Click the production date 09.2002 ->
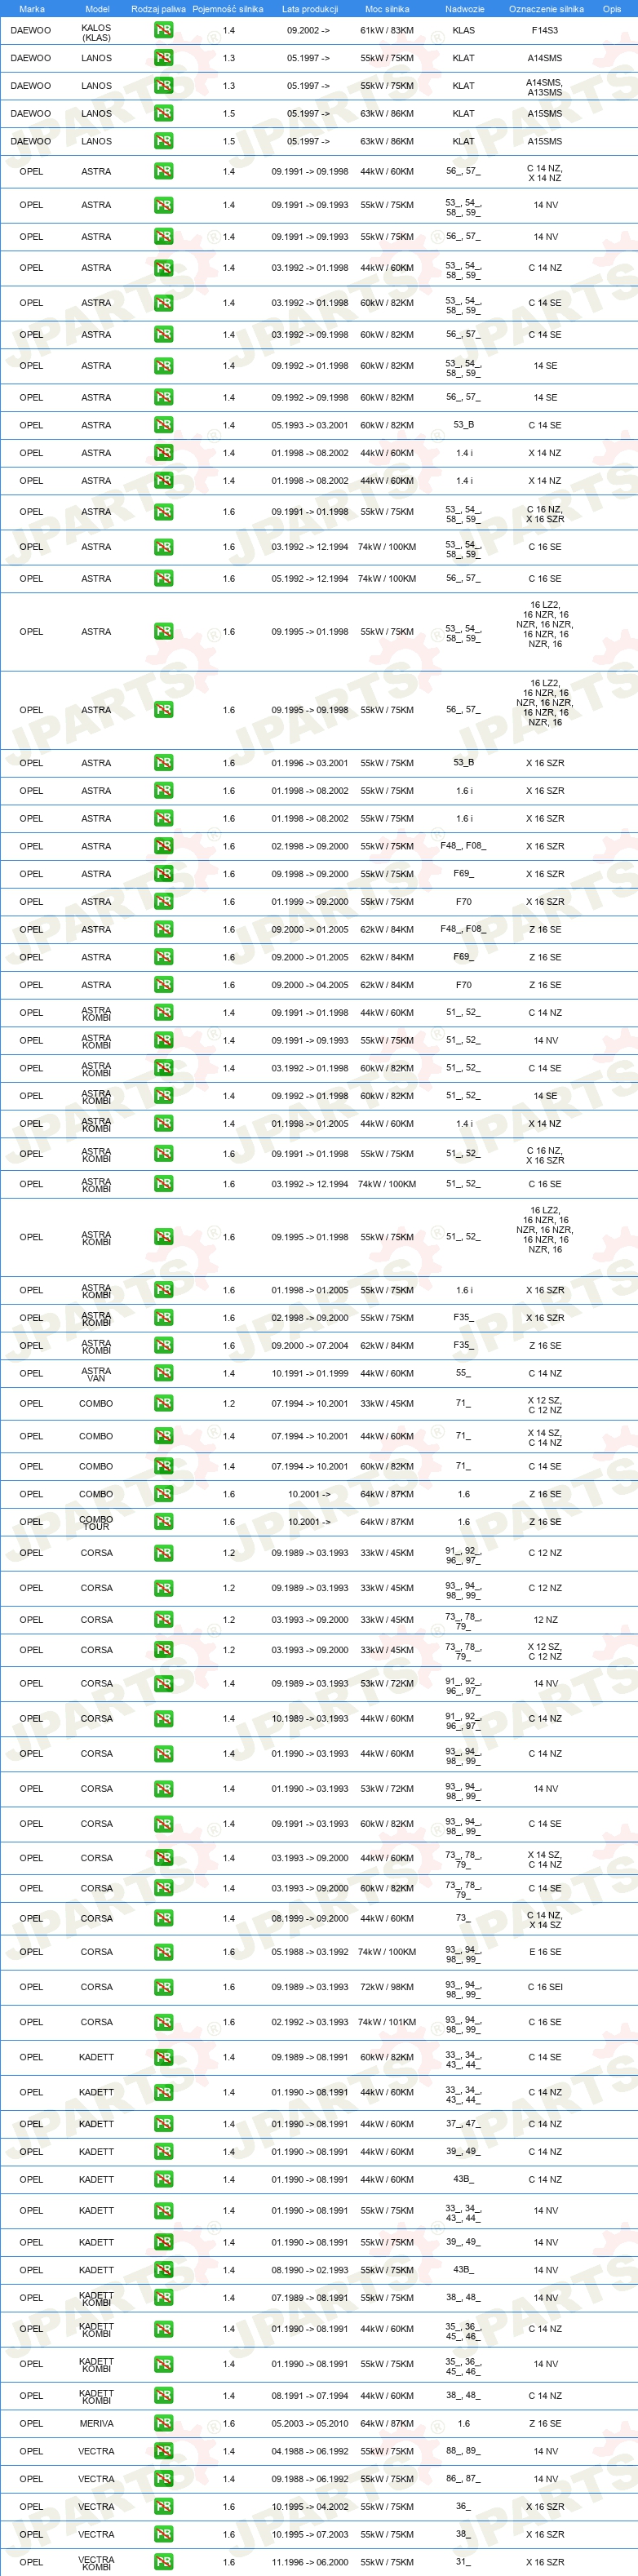This screenshot has height=2576, width=638. click(x=308, y=30)
